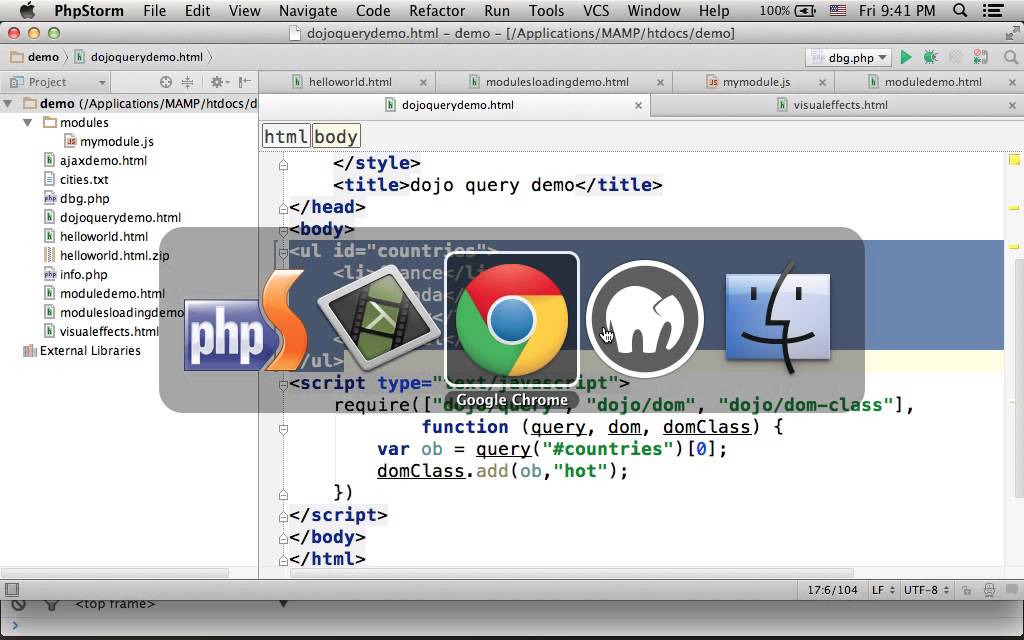Open the dbg.php run configuration dropdown
The width and height of the screenshot is (1024, 640).
tap(848, 57)
